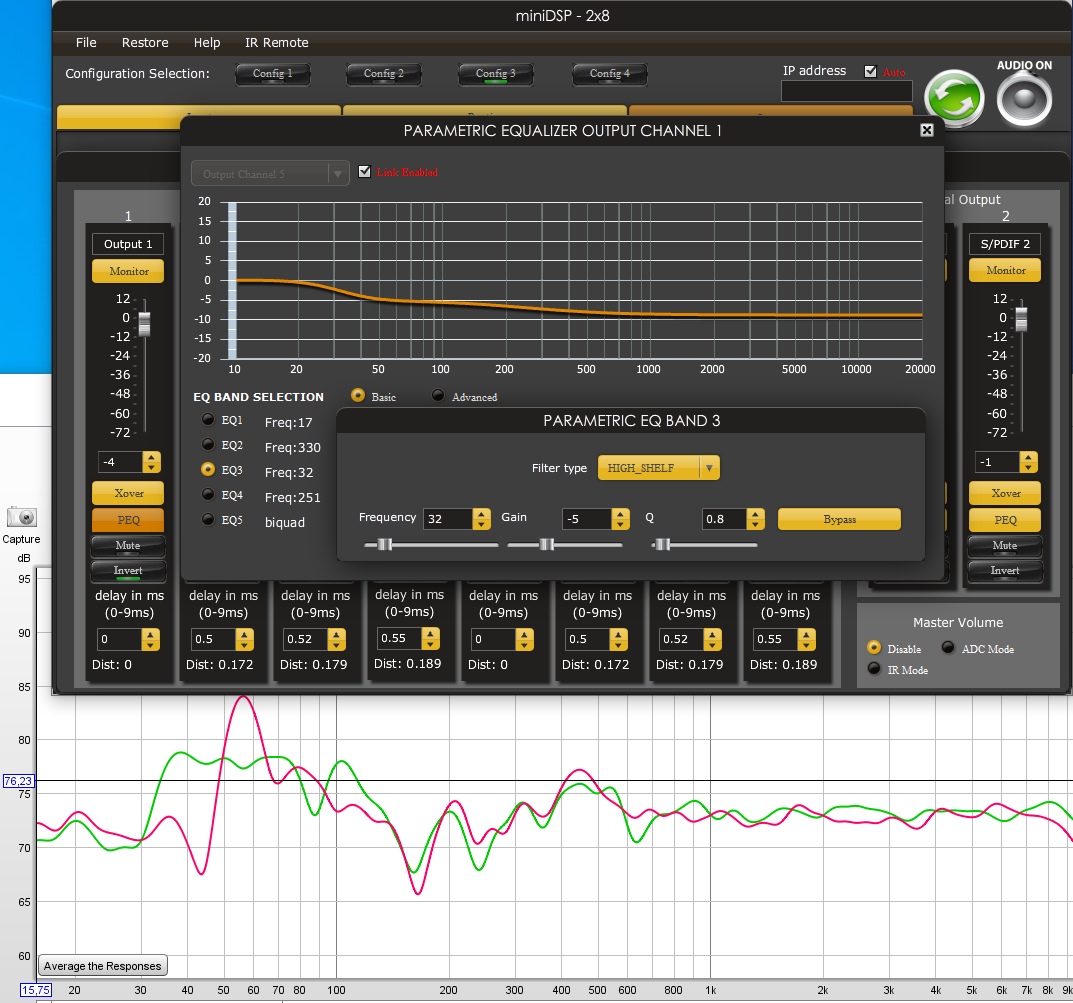Toggle the IP address Auto checkbox

click(x=870, y=71)
